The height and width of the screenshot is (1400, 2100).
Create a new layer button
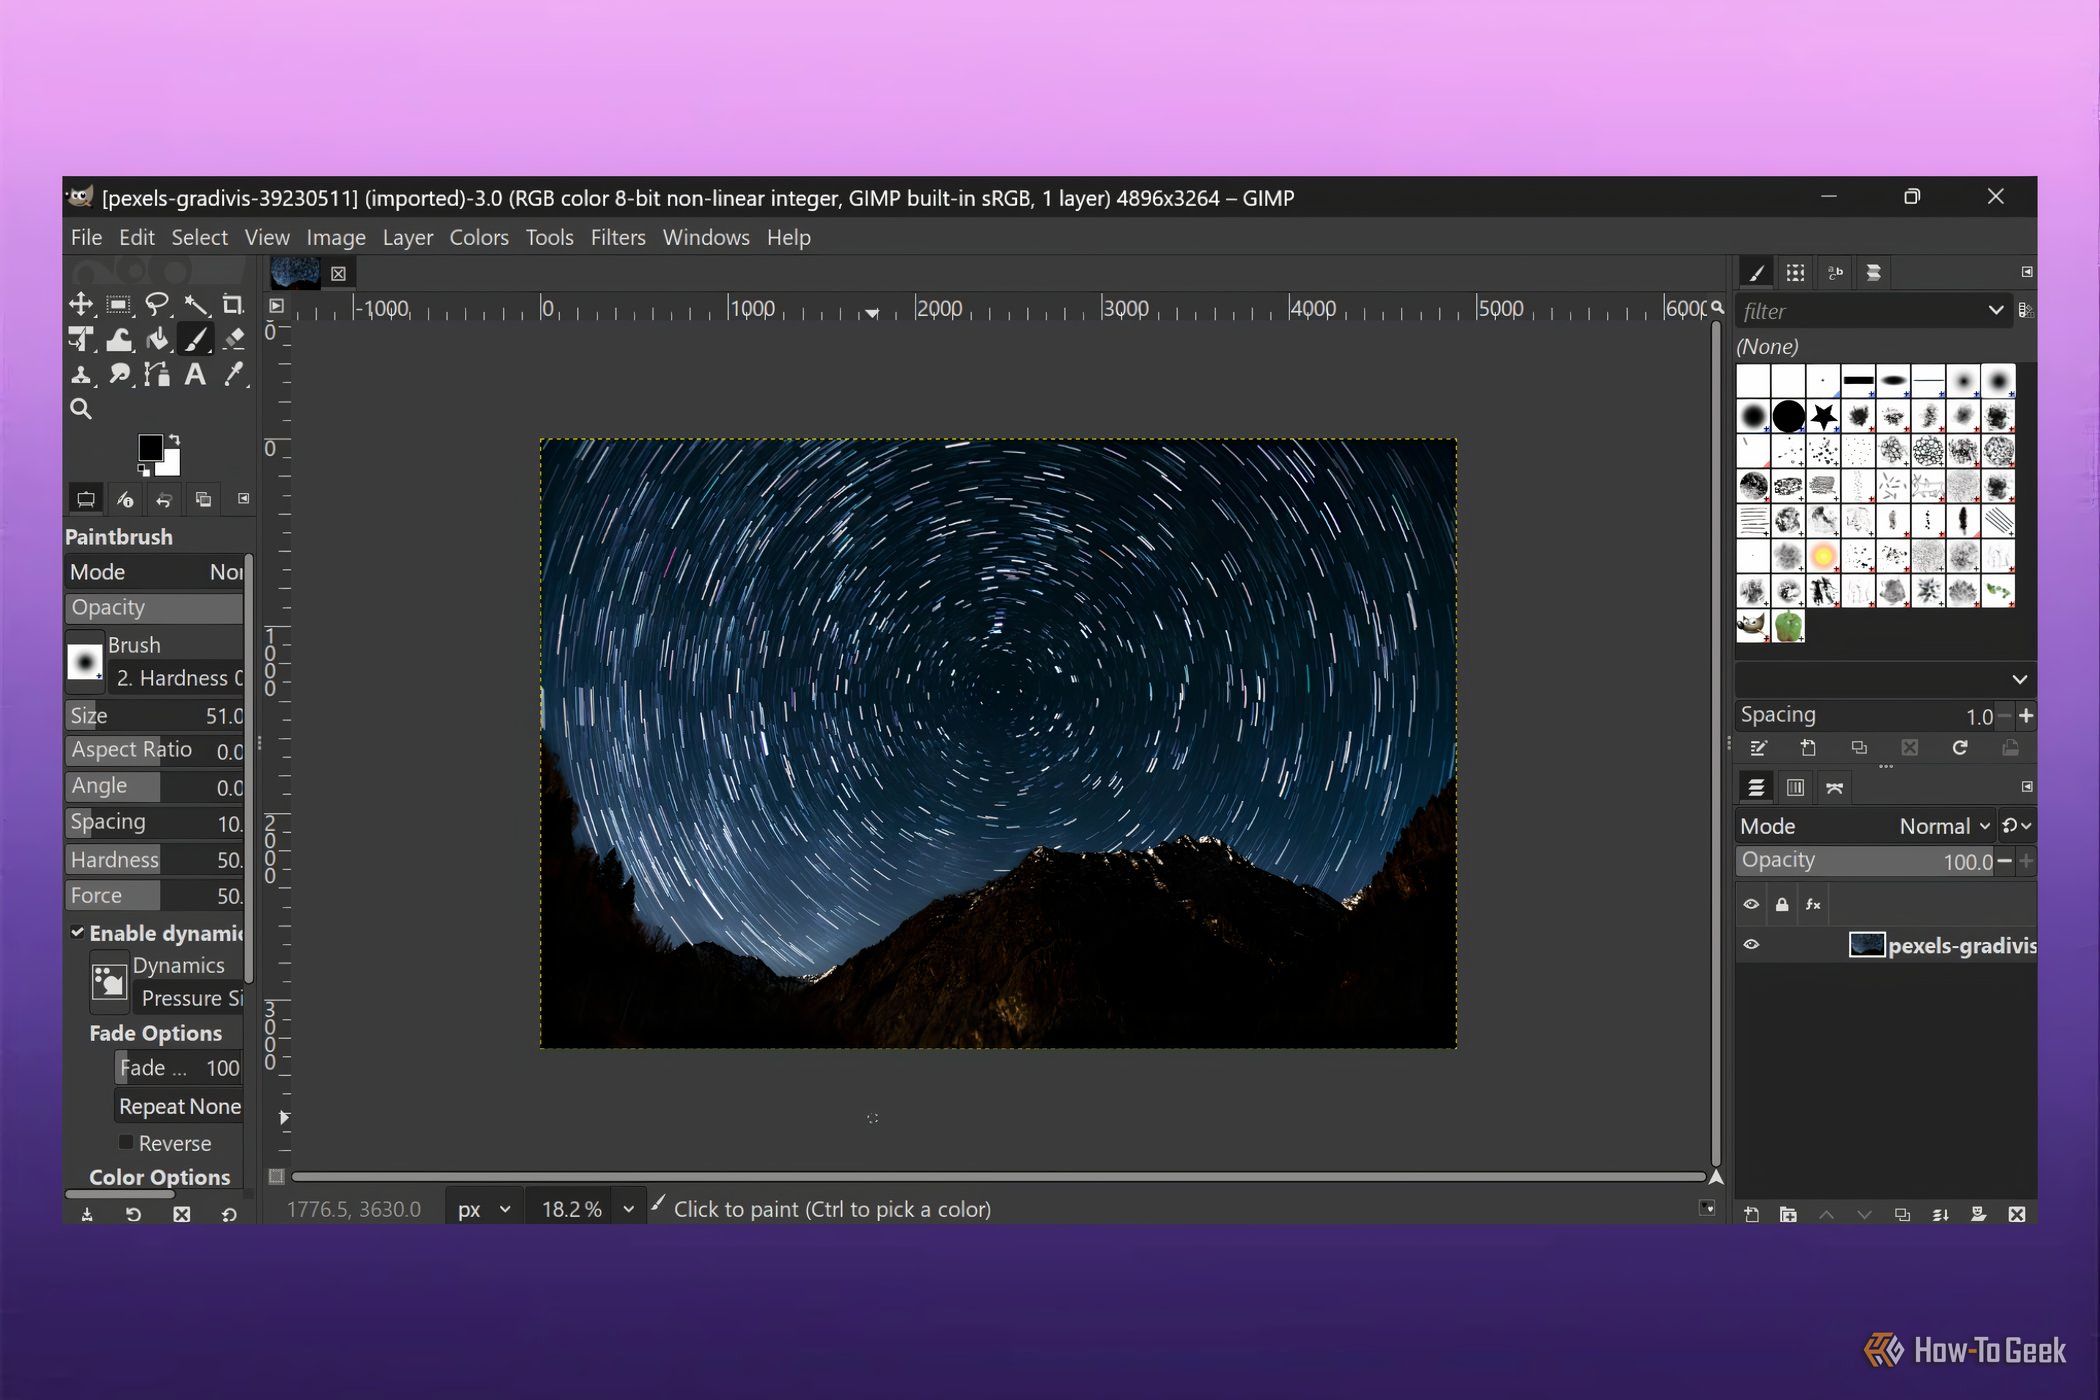[1752, 1215]
